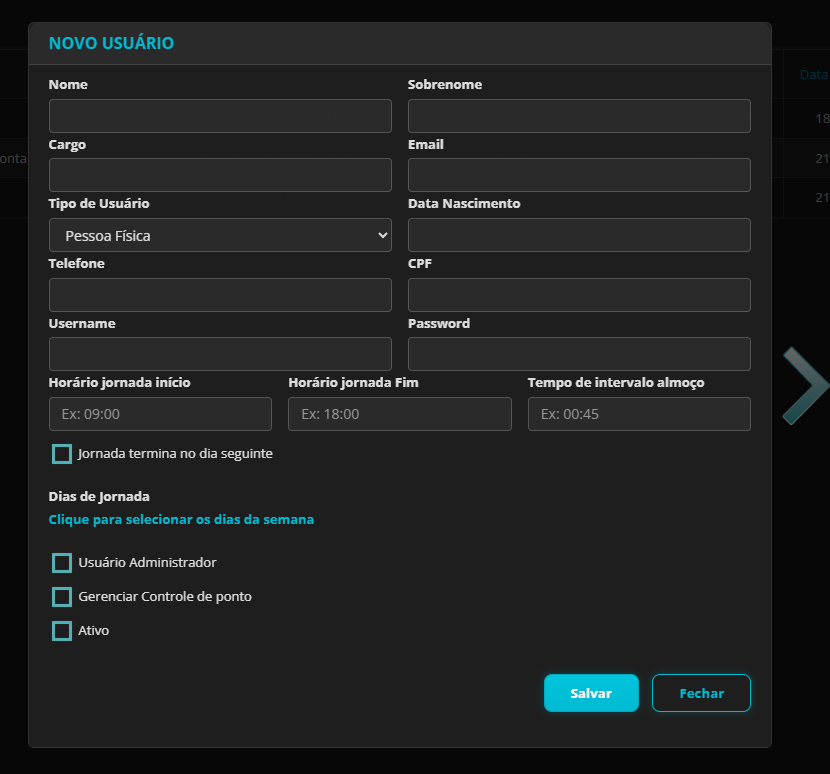This screenshot has height=774, width=830.
Task: Click the Username text field
Action: [220, 354]
